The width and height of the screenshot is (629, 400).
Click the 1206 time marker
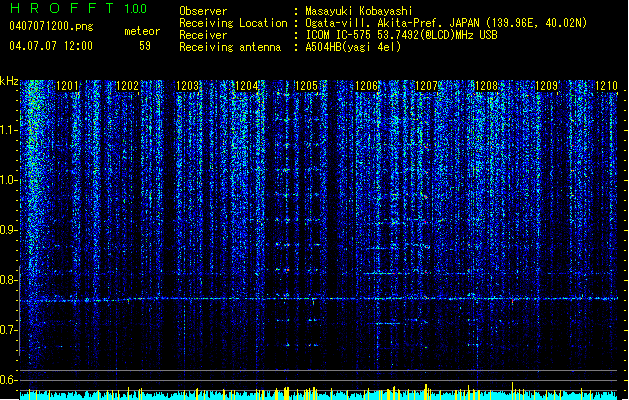pos(367,86)
